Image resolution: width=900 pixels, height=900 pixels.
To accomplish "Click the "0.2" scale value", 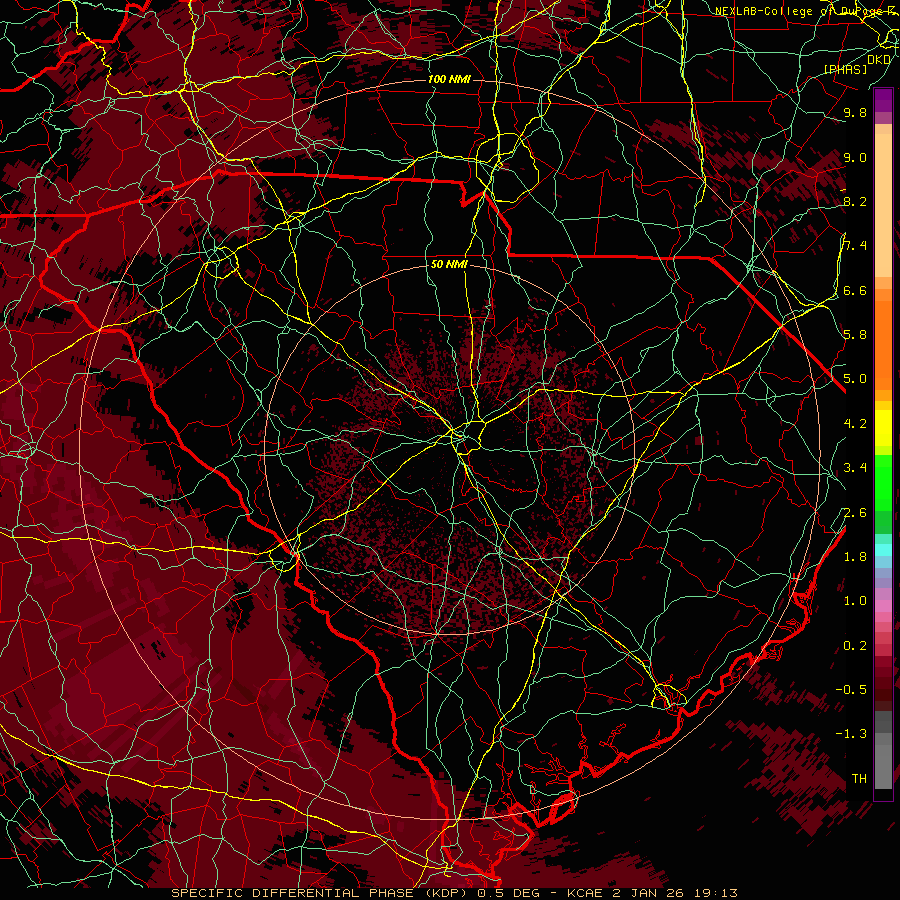I will click(x=855, y=645).
